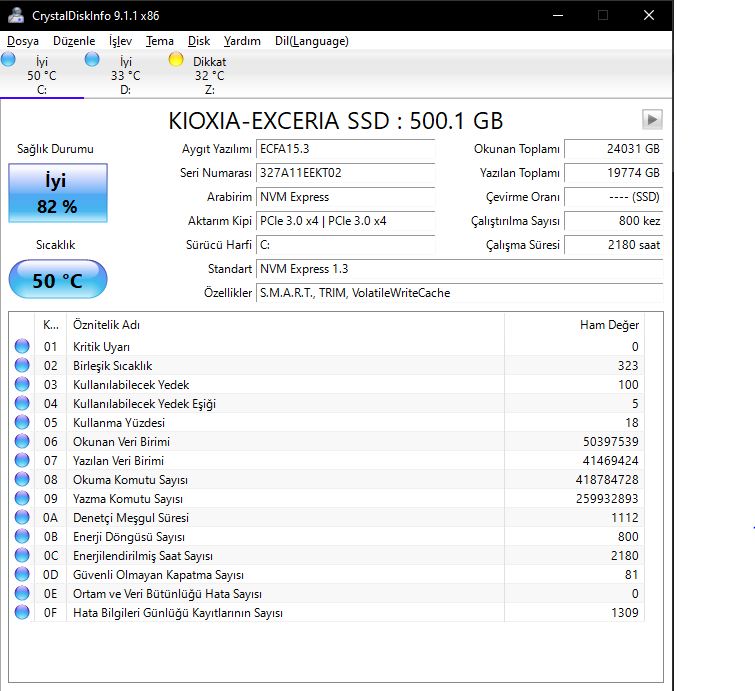Screen dimensions: 755x691
Task: Select the C: drive health status orb
Action: click(8, 60)
